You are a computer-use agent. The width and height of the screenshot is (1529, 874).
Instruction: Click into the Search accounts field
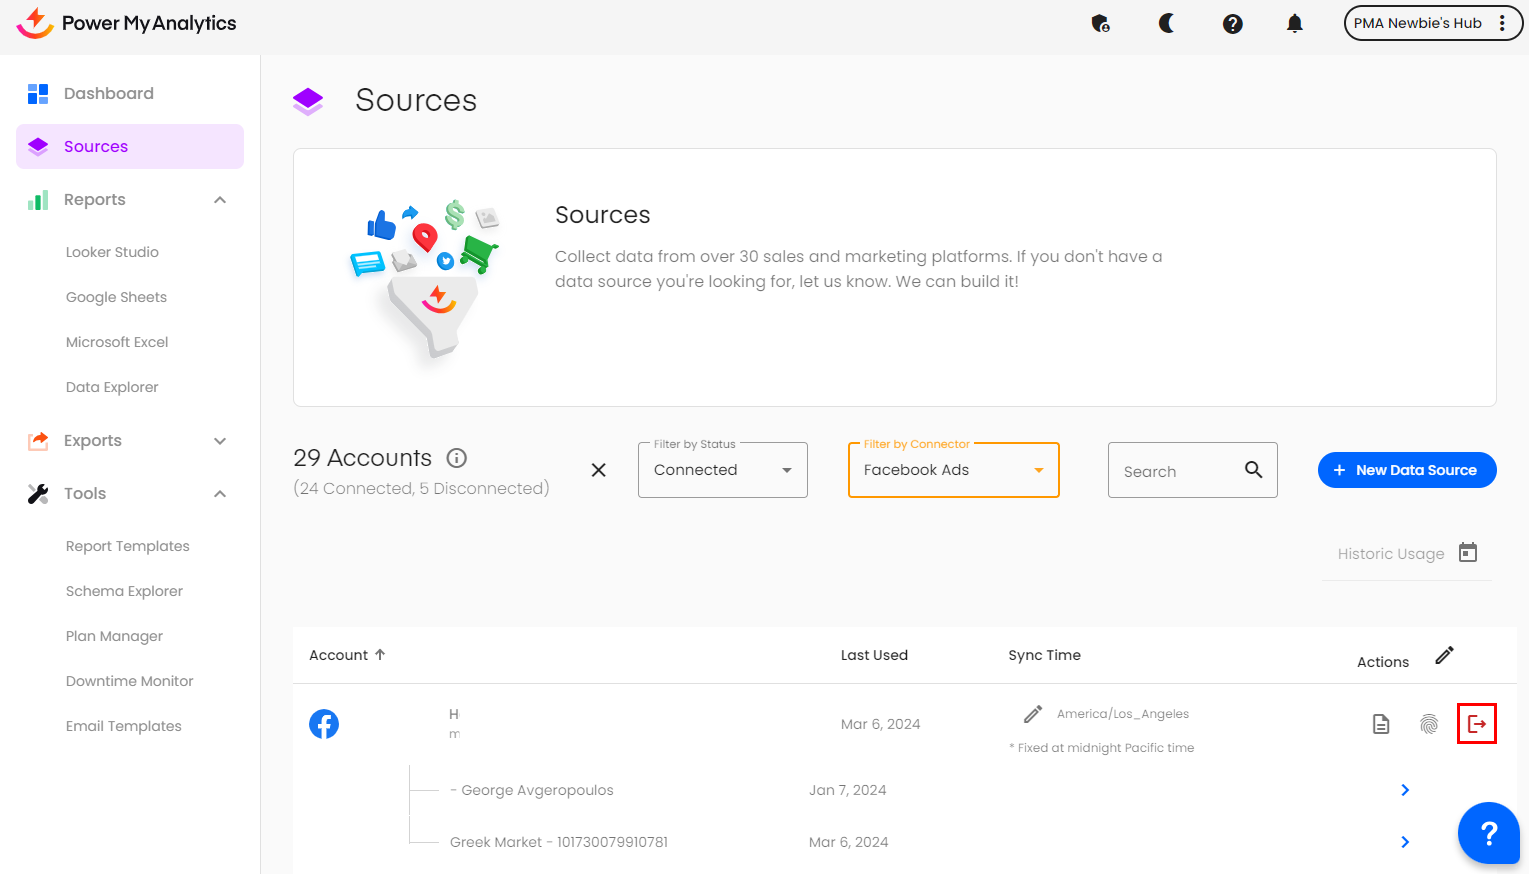[x=1178, y=471]
